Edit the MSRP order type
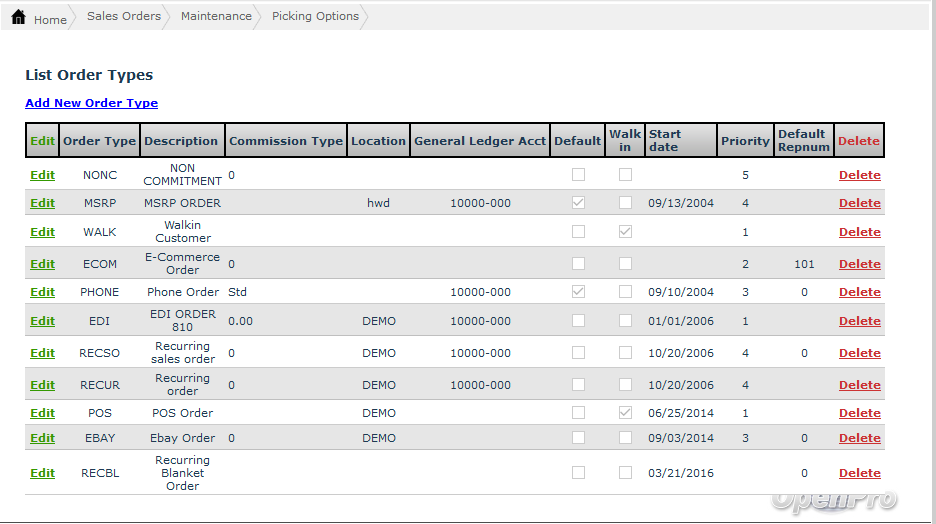This screenshot has height=524, width=936. point(42,203)
